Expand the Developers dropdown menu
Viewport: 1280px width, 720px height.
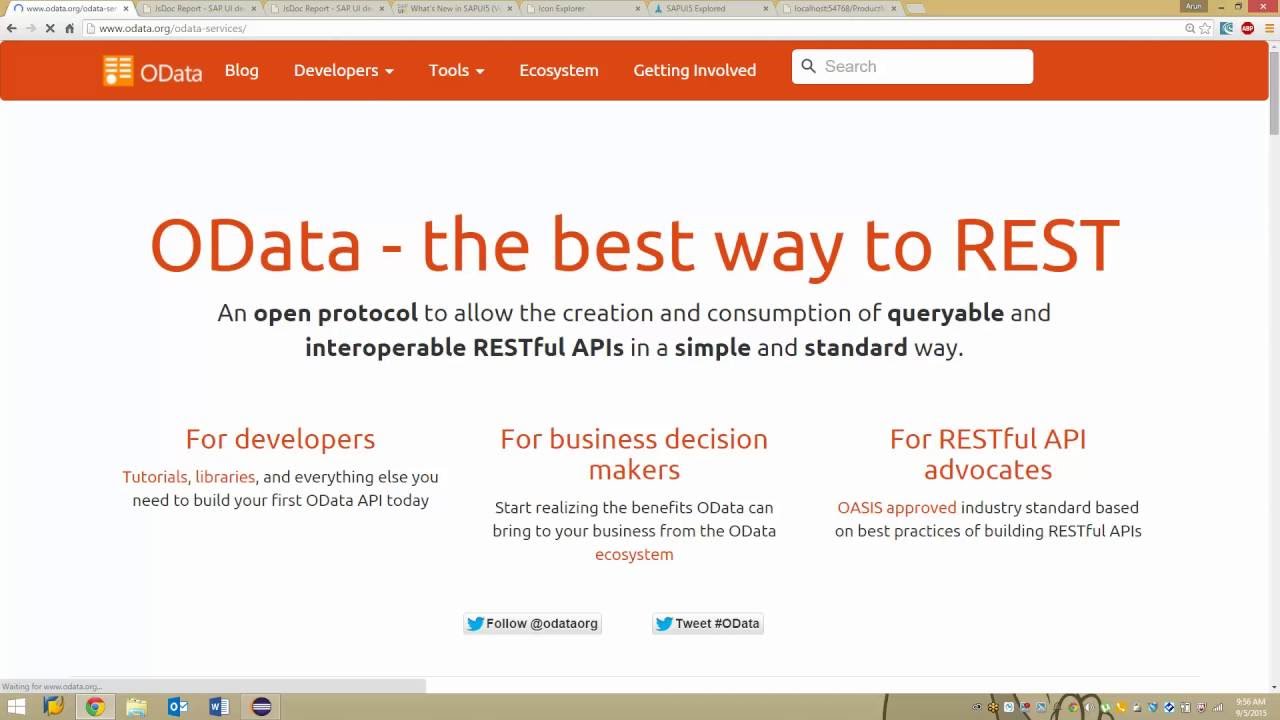click(344, 70)
